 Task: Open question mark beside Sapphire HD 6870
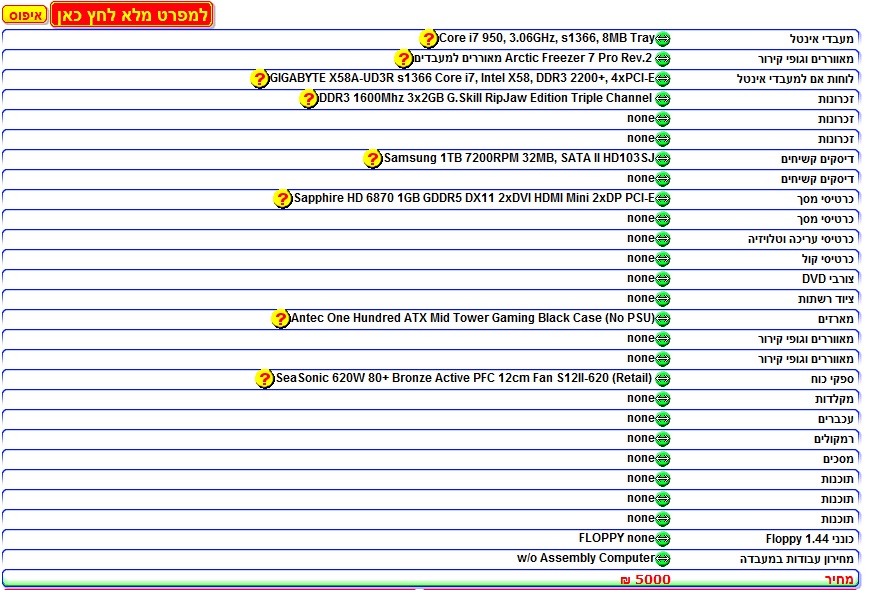[x=283, y=199]
